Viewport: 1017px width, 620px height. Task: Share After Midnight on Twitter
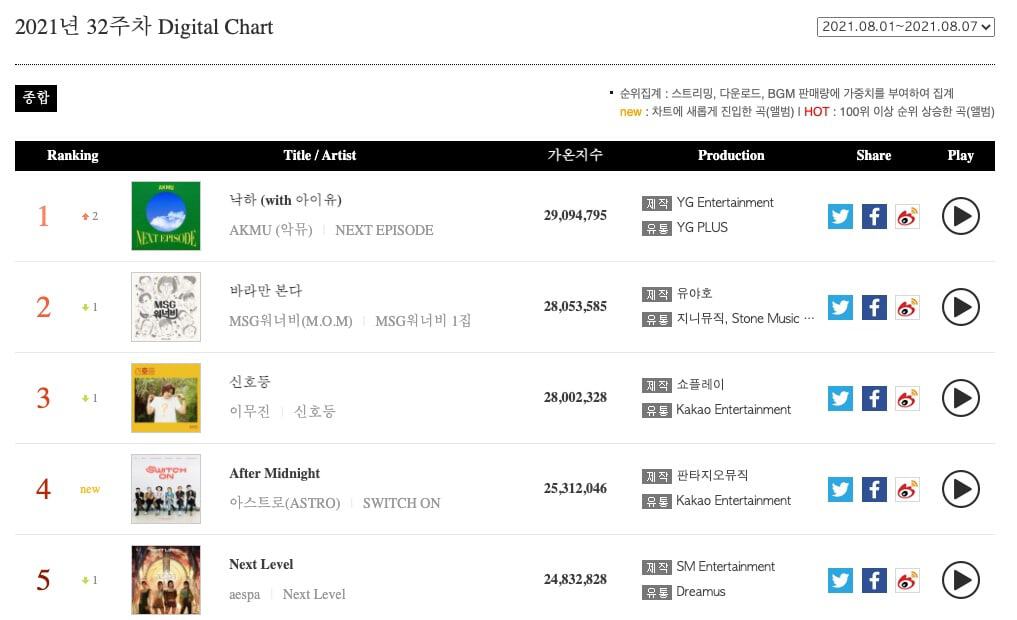pyautogui.click(x=841, y=489)
